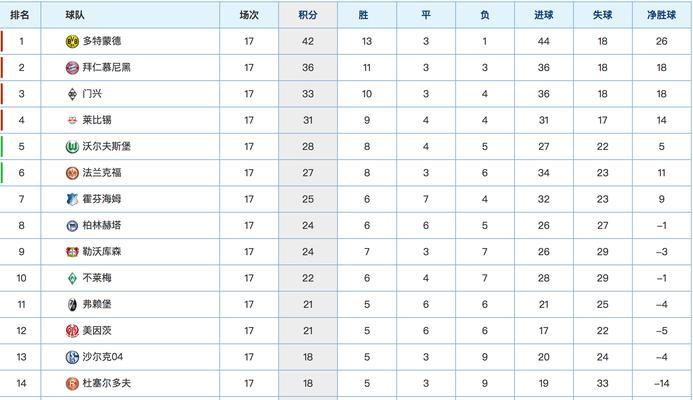This screenshot has height=400, width=693.
Task: Click the Bayern Munich club crest
Action: click(x=72, y=68)
